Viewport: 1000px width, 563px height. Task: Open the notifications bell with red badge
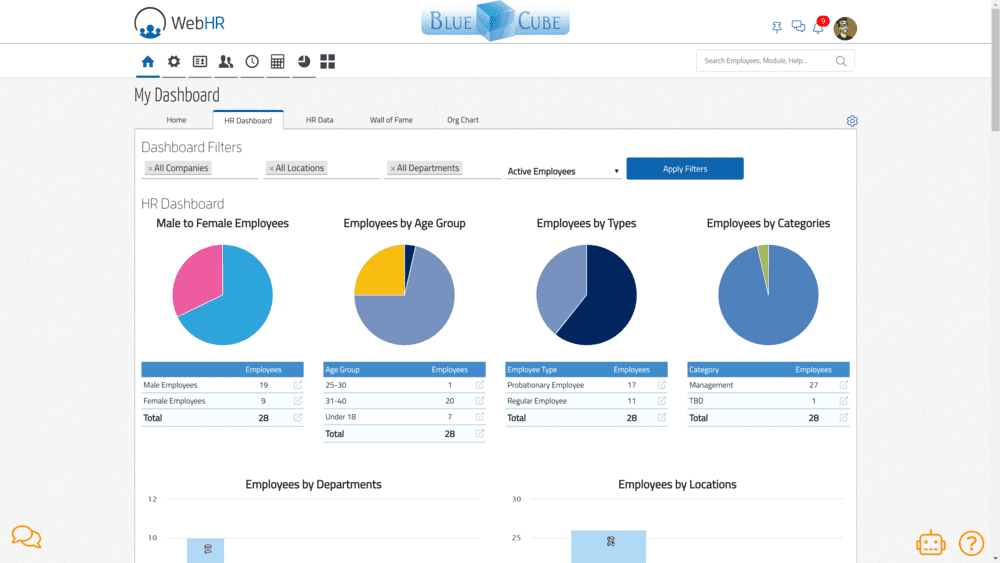[819, 26]
